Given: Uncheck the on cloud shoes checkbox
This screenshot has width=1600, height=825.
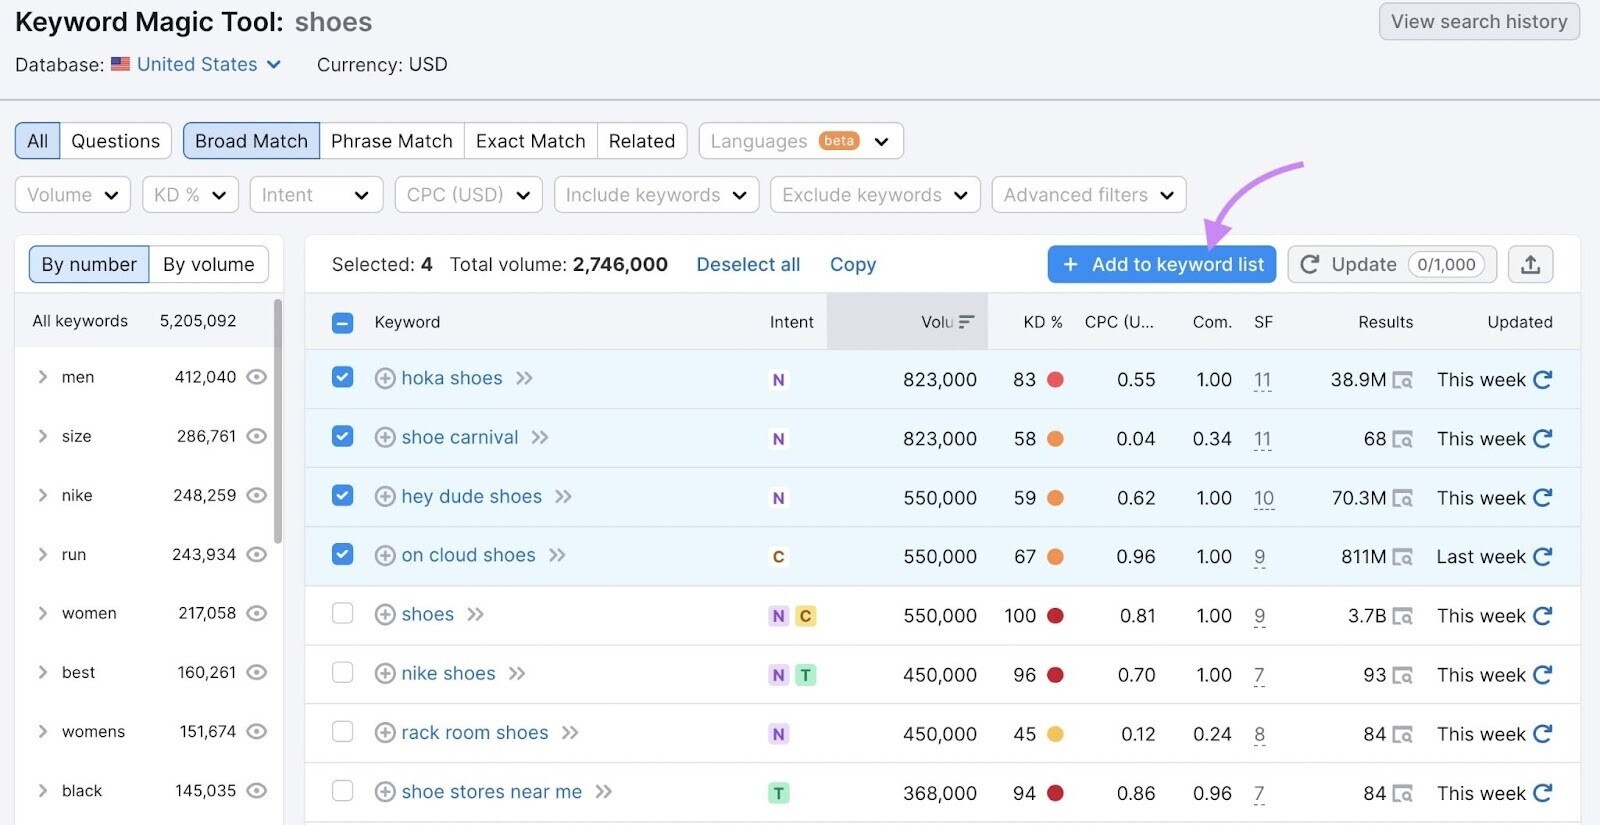Looking at the screenshot, I should coord(342,554).
